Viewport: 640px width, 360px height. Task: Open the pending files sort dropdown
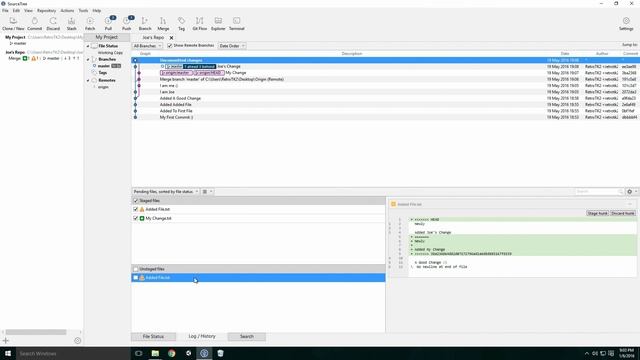(x=166, y=191)
